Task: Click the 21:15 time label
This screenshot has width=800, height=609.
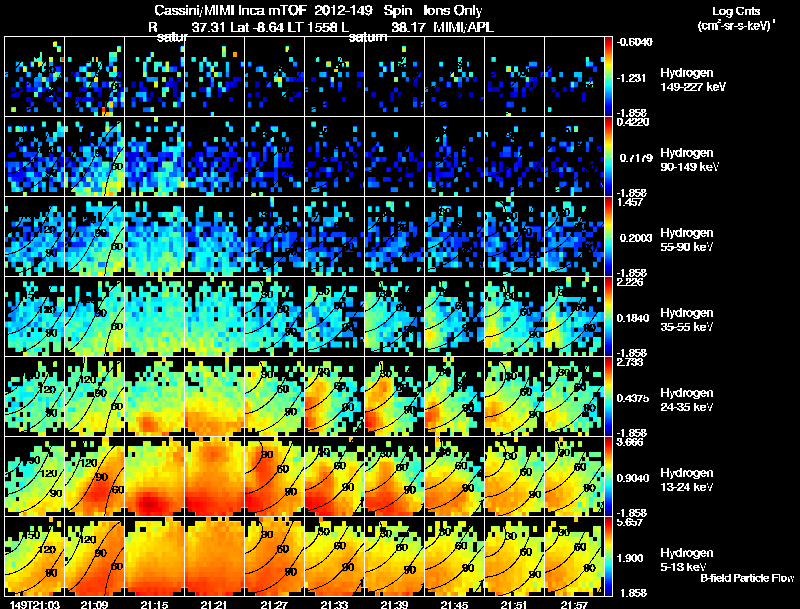Action: (154, 604)
